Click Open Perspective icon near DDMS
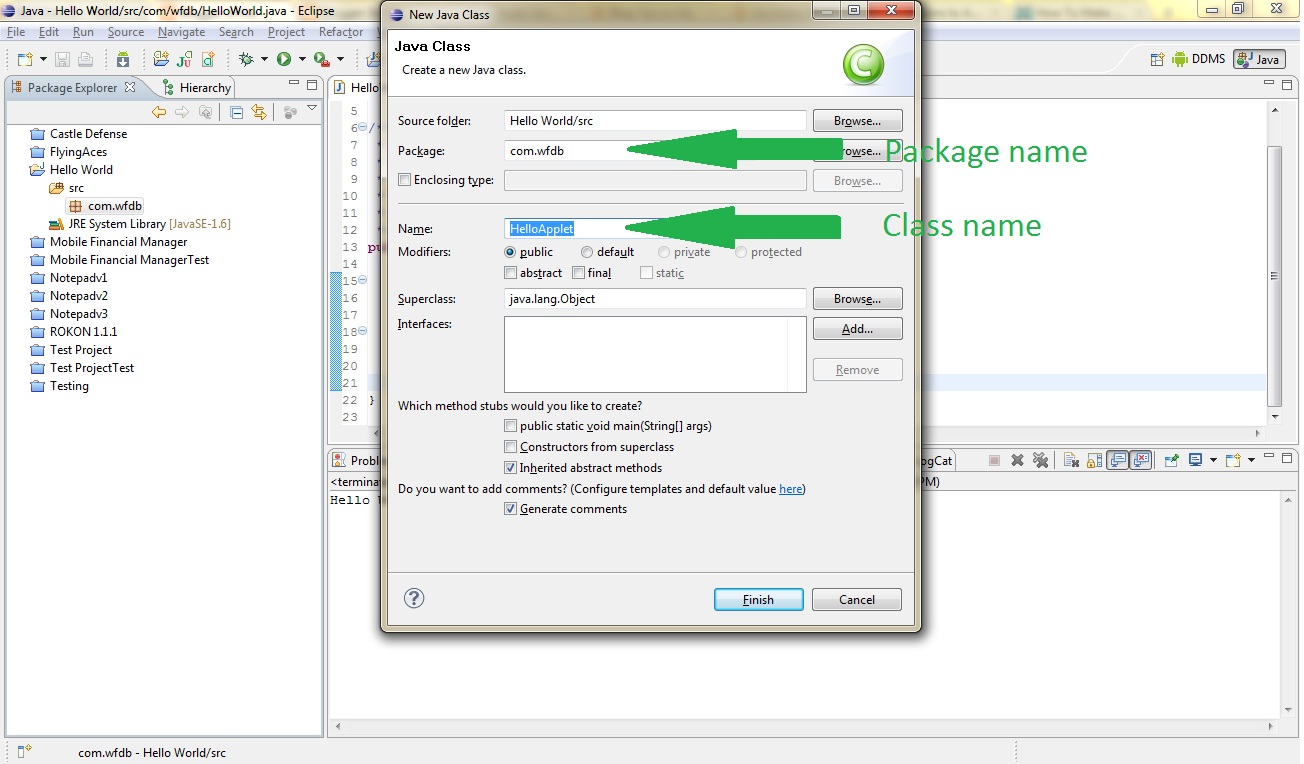Screen dimensions: 1304x764 tap(1157, 59)
